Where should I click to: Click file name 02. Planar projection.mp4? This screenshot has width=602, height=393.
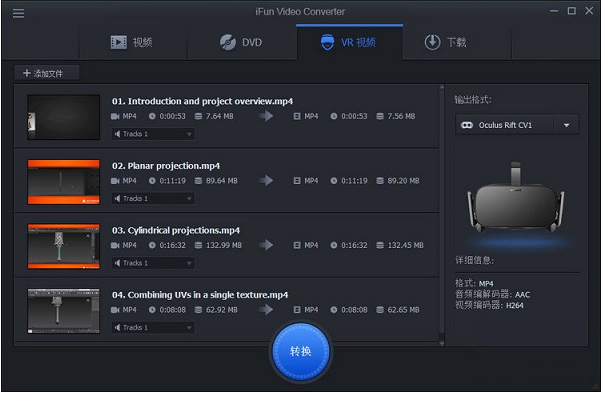pyautogui.click(x=166, y=166)
